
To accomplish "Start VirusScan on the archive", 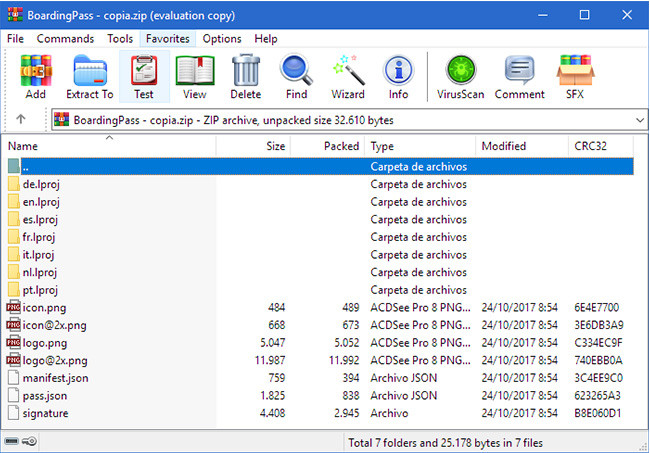I will (460, 76).
